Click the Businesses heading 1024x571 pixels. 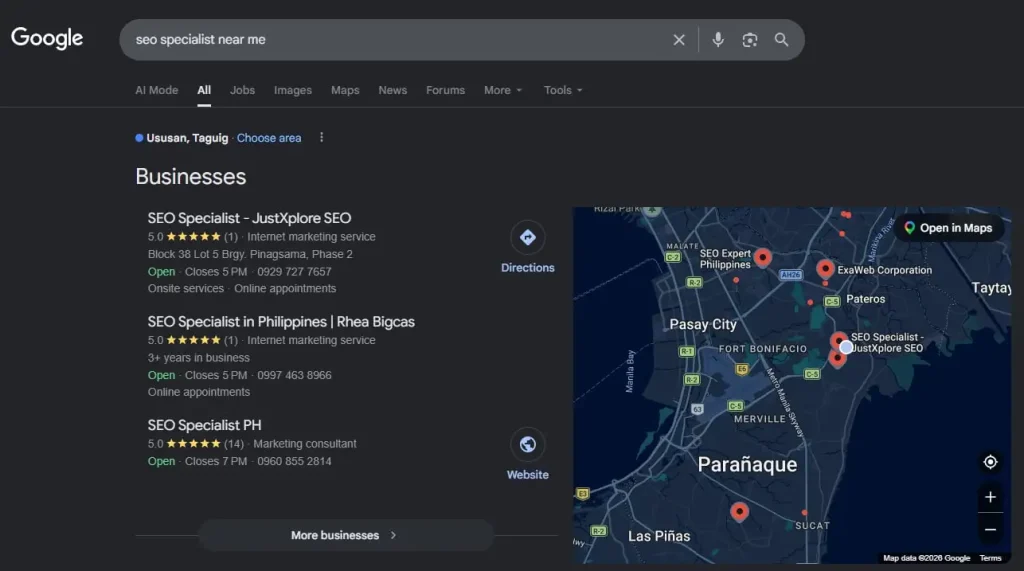point(191,176)
